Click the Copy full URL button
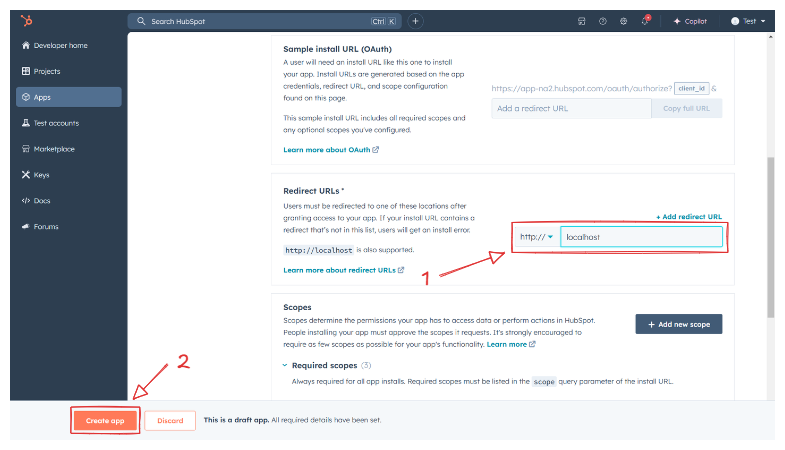785x450 pixels. point(686,109)
